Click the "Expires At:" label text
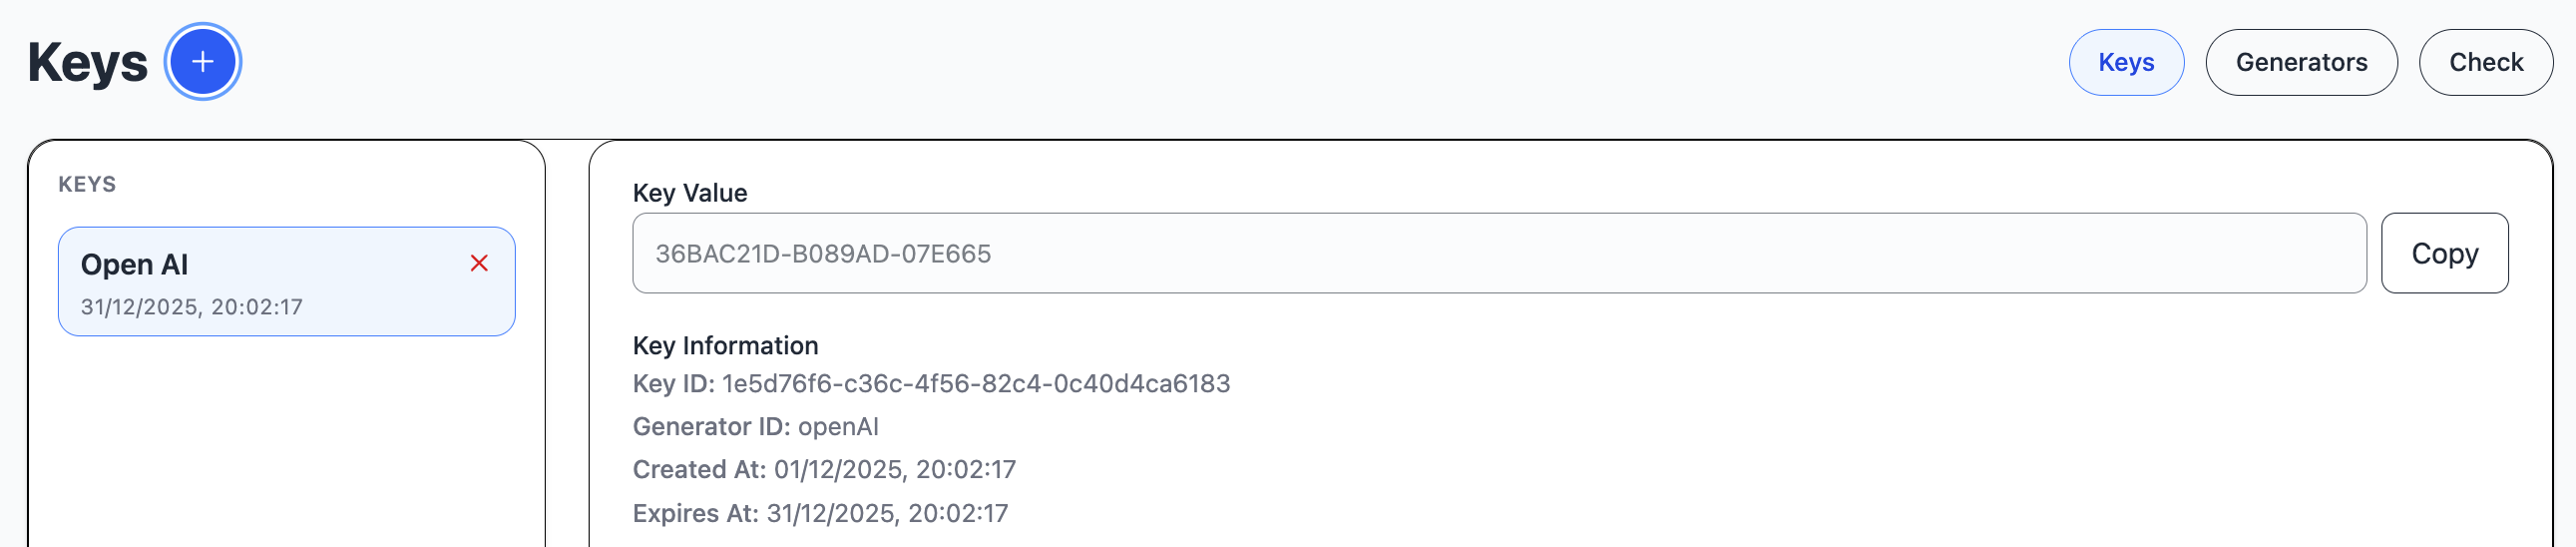 coord(695,514)
